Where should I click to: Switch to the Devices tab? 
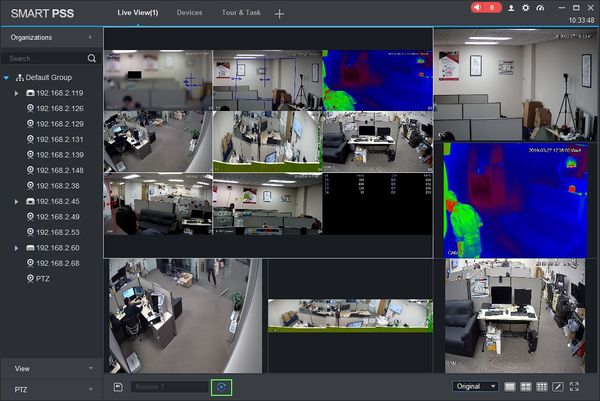(189, 13)
